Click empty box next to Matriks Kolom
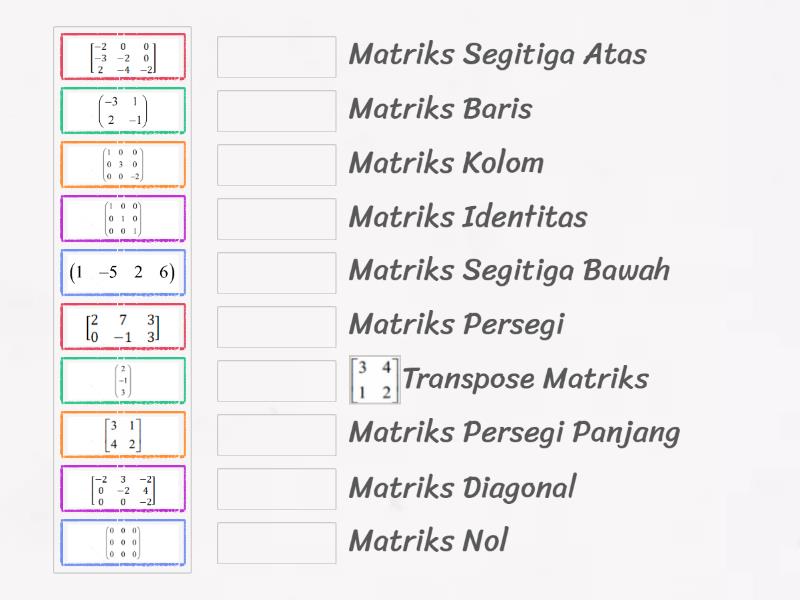The height and width of the screenshot is (600, 800). (x=277, y=165)
